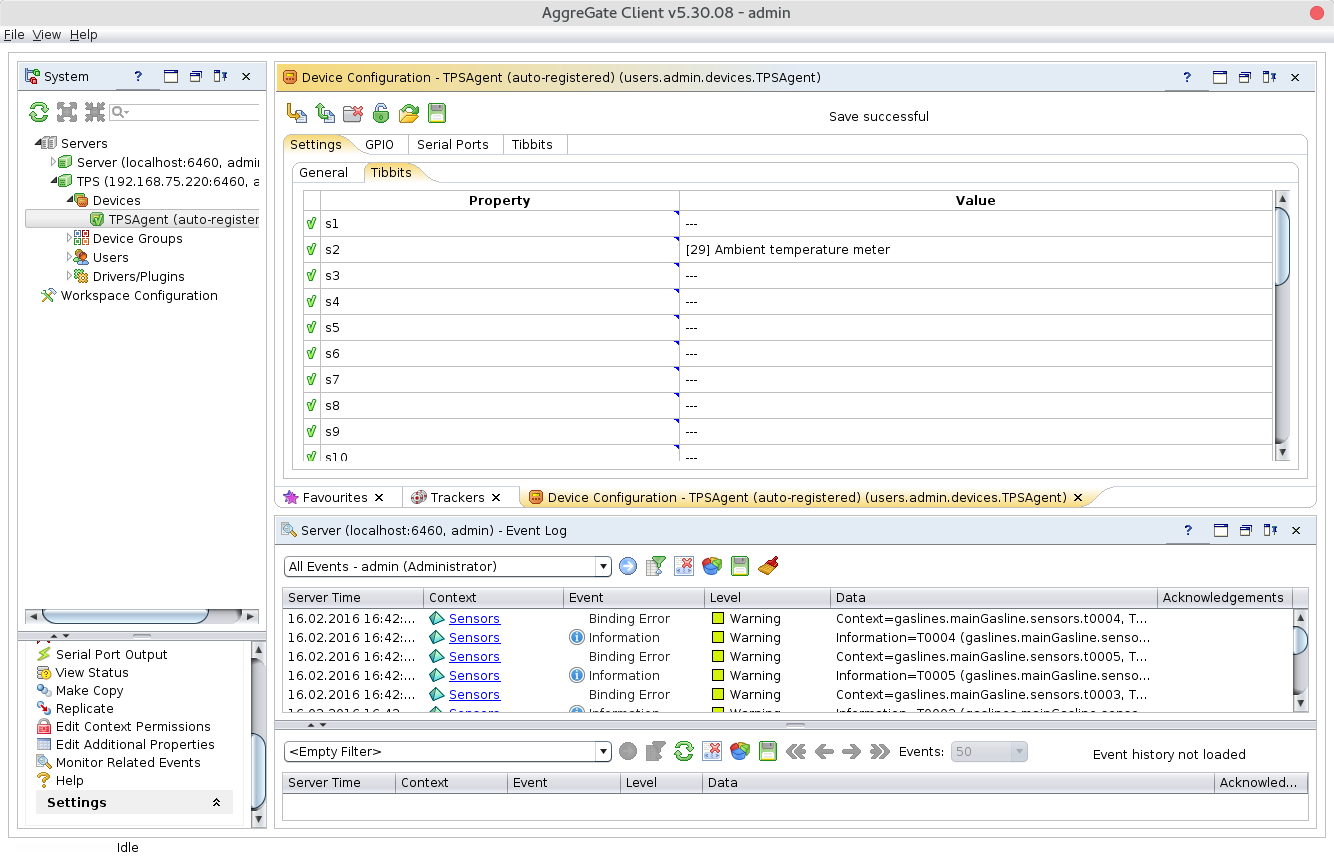Screen dimensions: 1334x856
Task: Click the collapse all icon in System panel
Action: 94,112
